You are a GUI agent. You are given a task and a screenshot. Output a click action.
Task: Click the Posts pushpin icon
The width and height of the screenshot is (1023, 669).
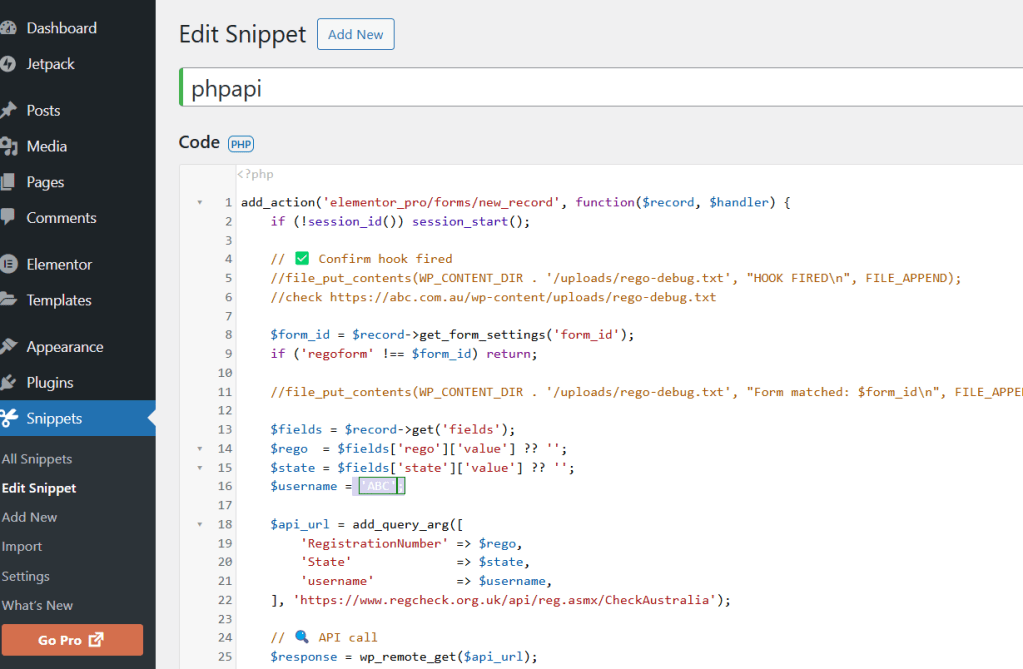[x=8, y=110]
